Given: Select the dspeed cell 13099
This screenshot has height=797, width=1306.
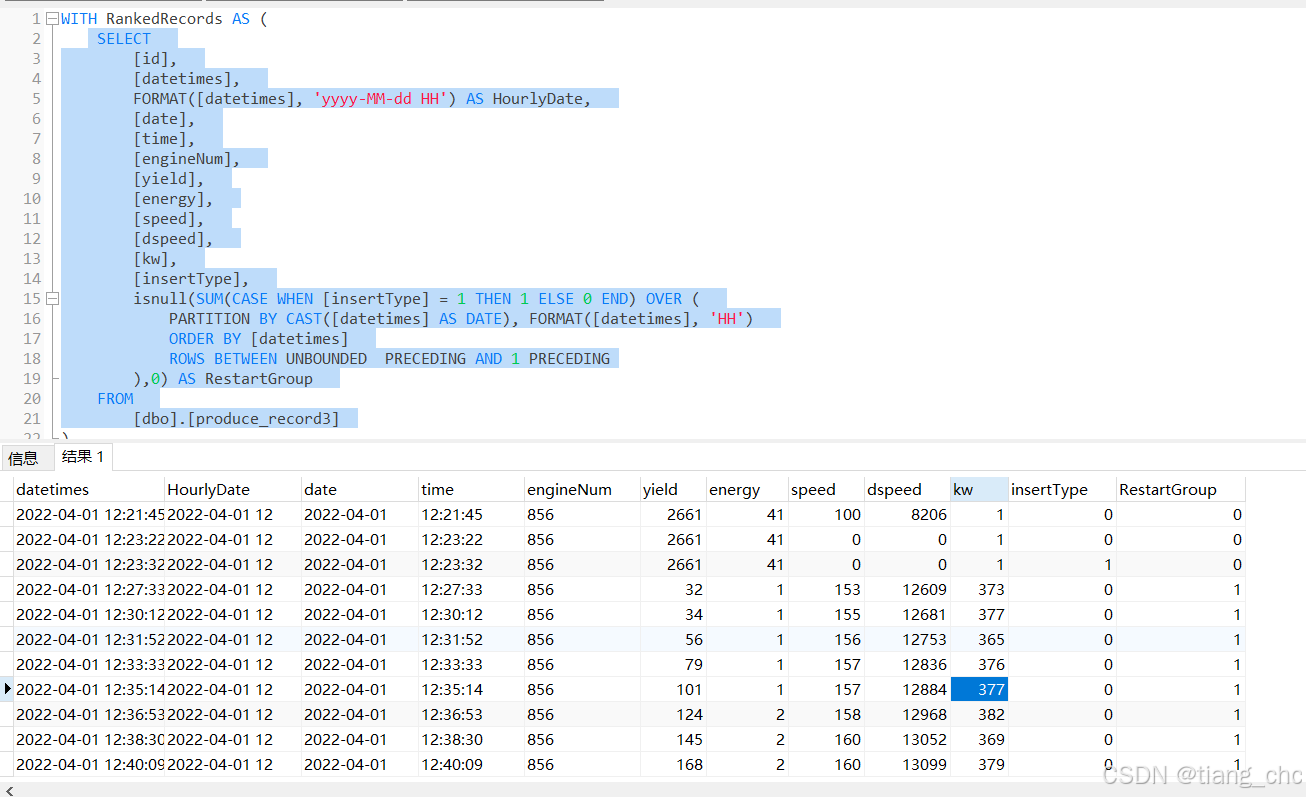Looking at the screenshot, I should click(x=907, y=764).
